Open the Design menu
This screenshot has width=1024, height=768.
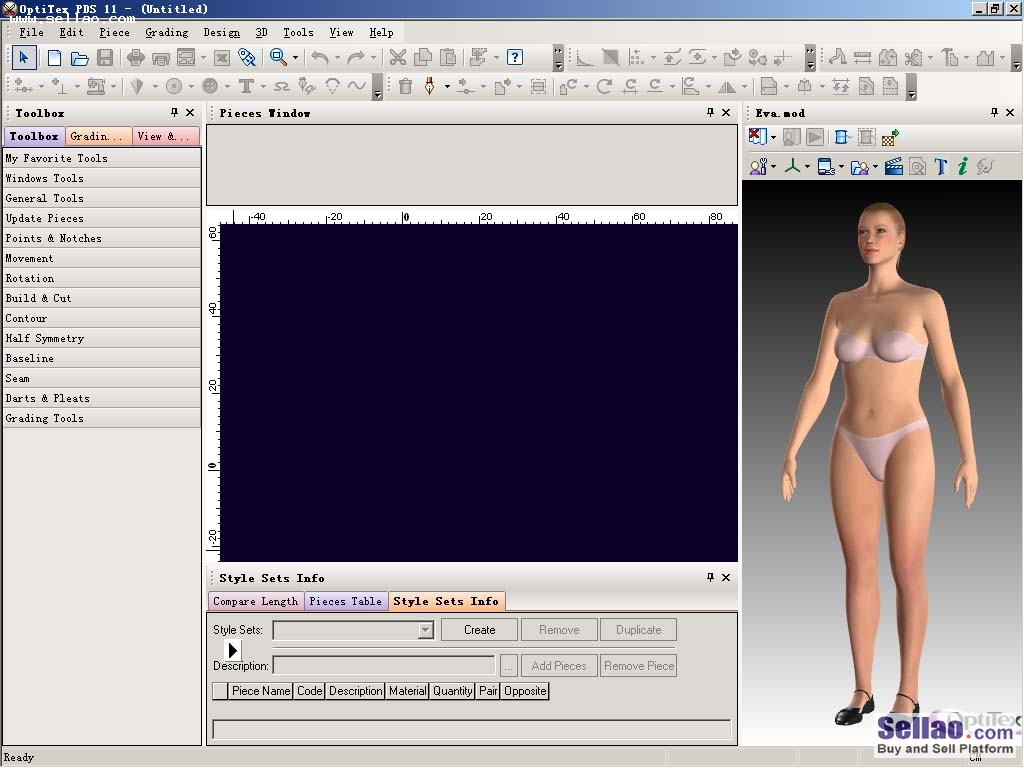point(221,33)
